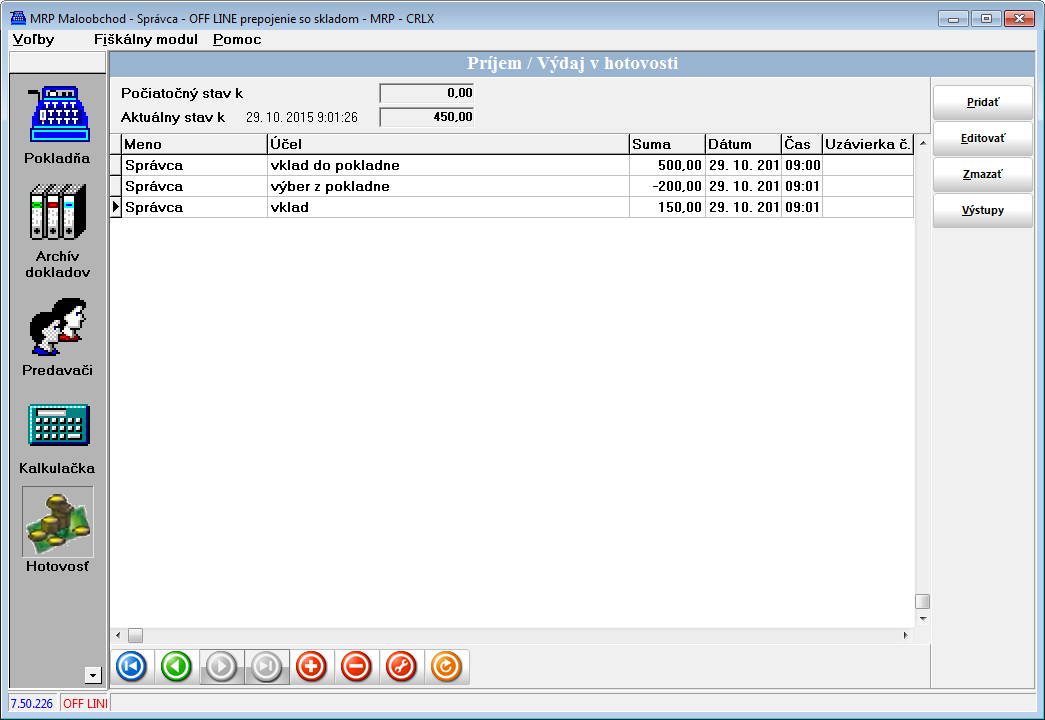Viewport: 1045px width, 720px height.
Task: Go to previous record with green arrow
Action: point(176,666)
